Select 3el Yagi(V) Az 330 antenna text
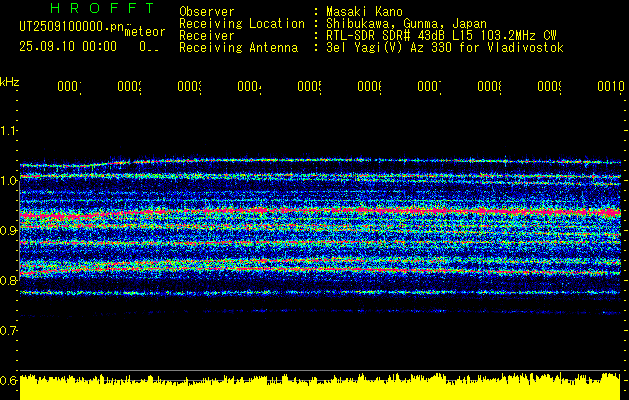 (x=445, y=48)
